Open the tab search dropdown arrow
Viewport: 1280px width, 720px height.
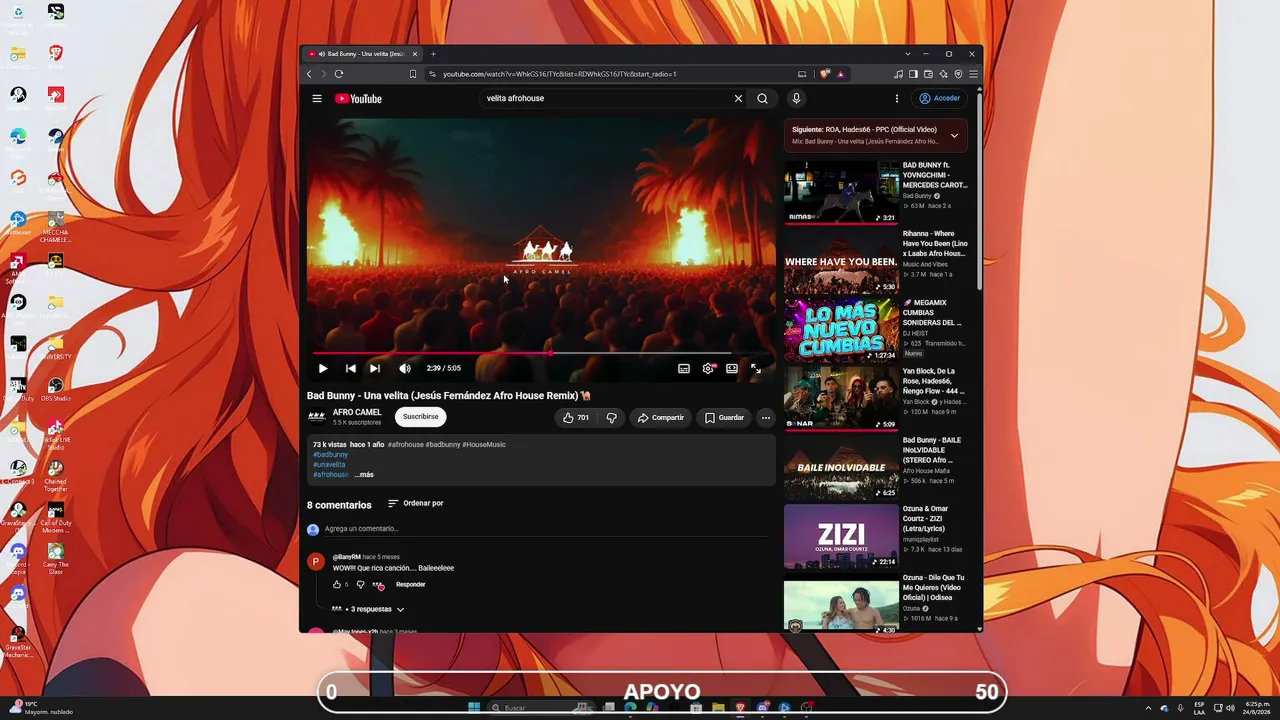pyautogui.click(x=907, y=54)
